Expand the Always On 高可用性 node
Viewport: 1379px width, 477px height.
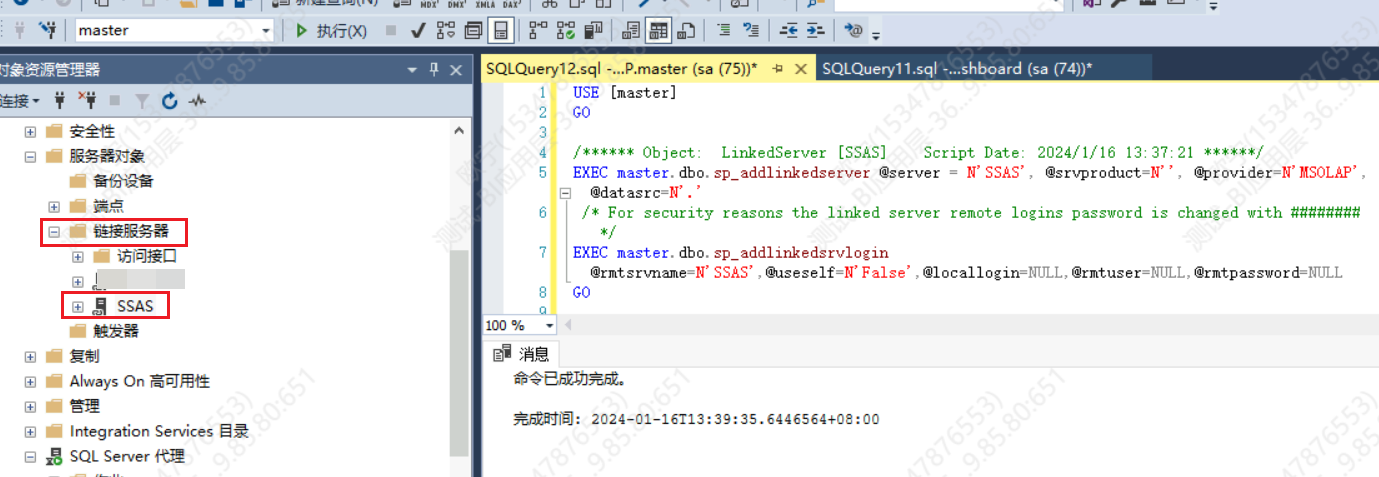[30, 381]
